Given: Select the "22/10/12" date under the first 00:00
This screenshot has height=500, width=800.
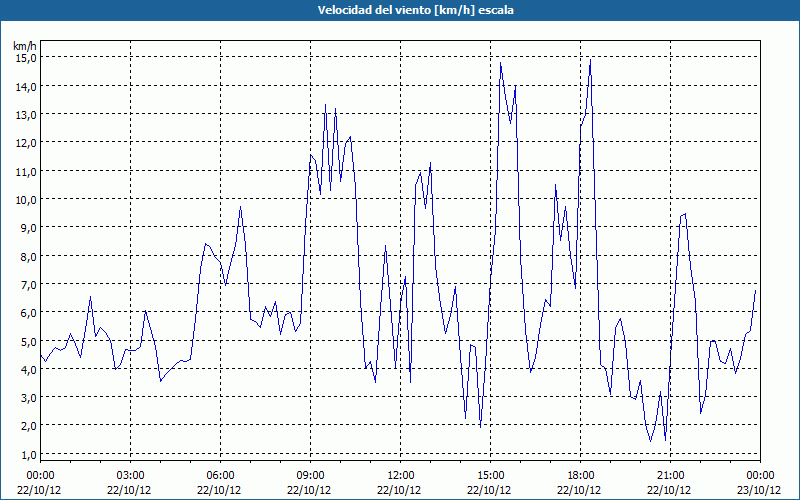Looking at the screenshot, I should pos(39,490).
